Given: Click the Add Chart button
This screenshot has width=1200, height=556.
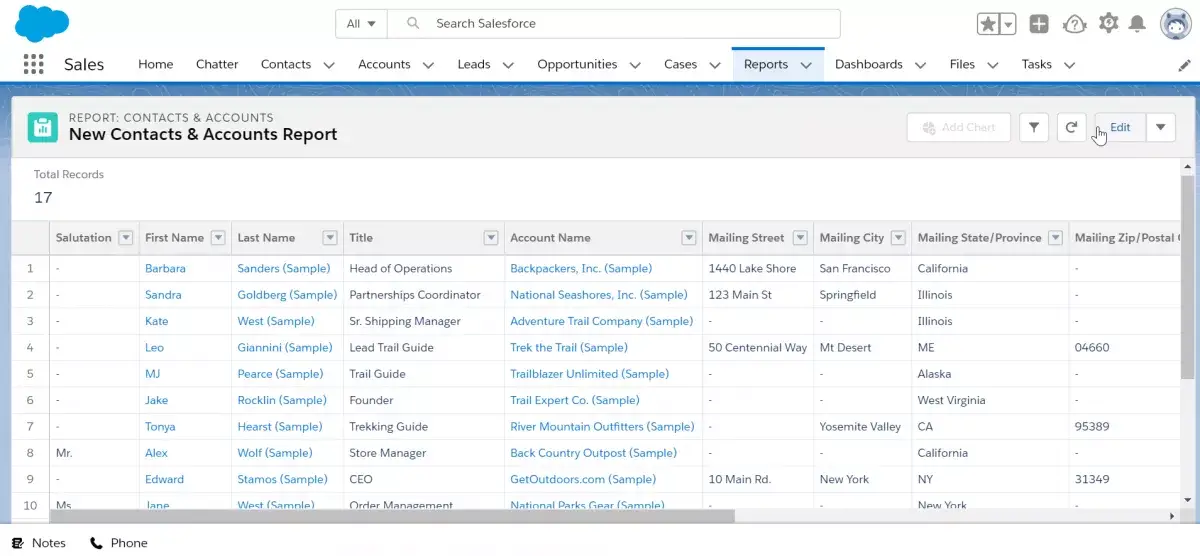Looking at the screenshot, I should pos(959,127).
